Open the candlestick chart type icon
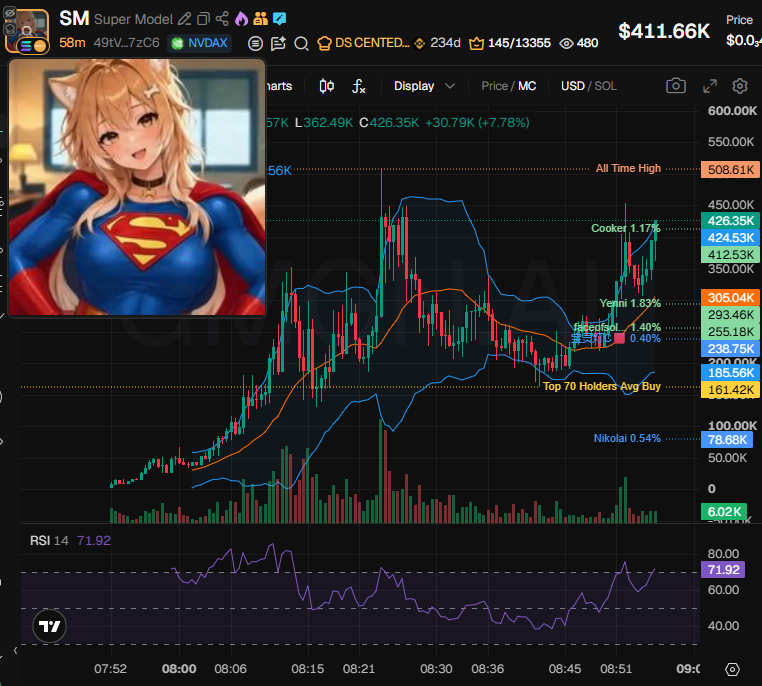 click(327, 86)
